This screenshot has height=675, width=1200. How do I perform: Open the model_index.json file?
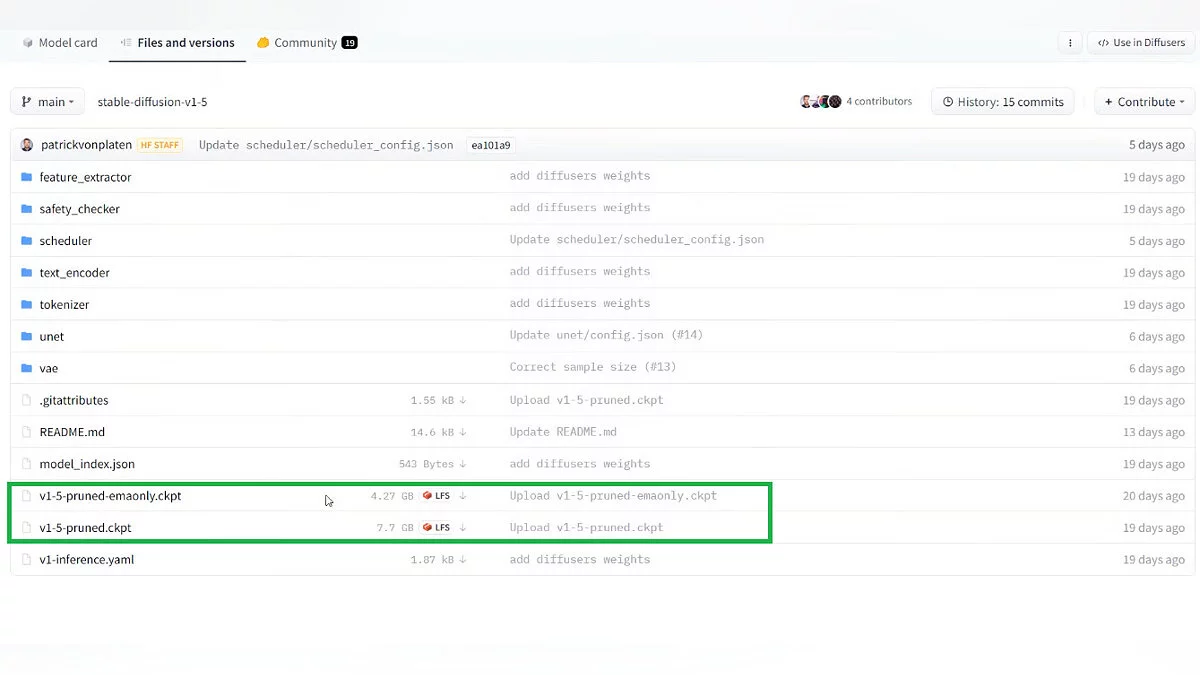87,465
